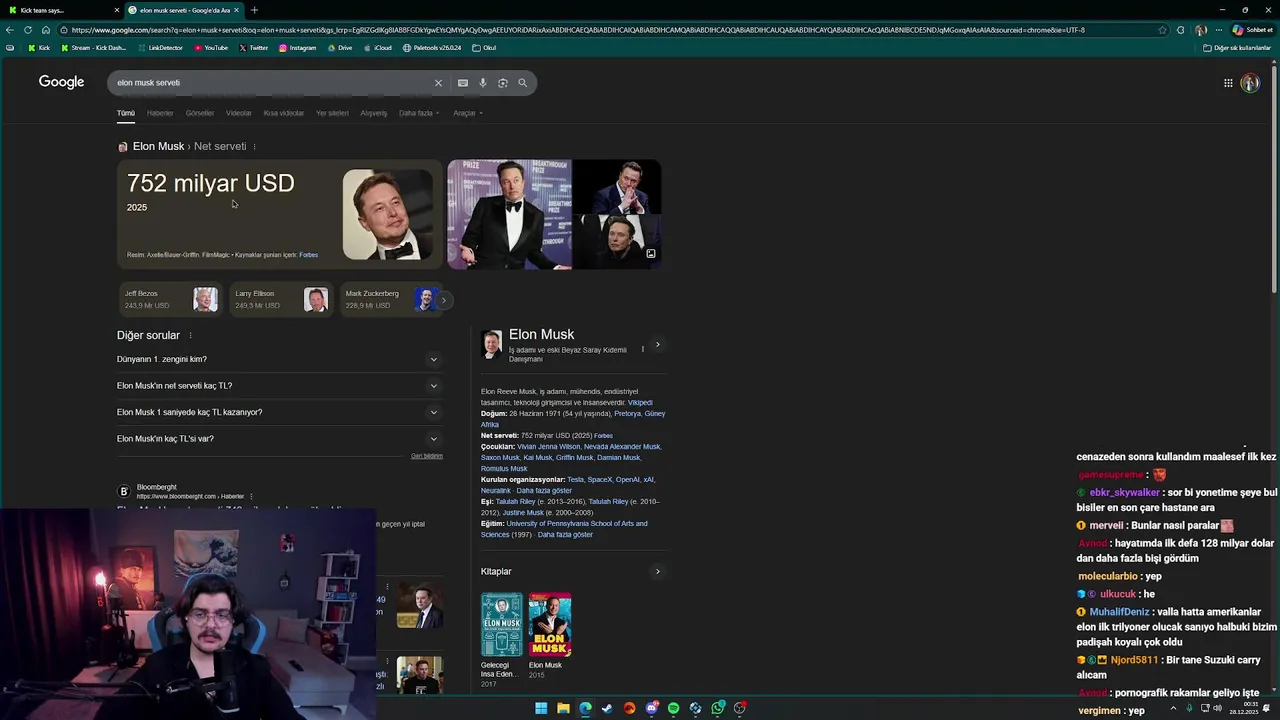Open the Google account avatar menu
Viewport: 1280px width, 720px height.
(1250, 83)
